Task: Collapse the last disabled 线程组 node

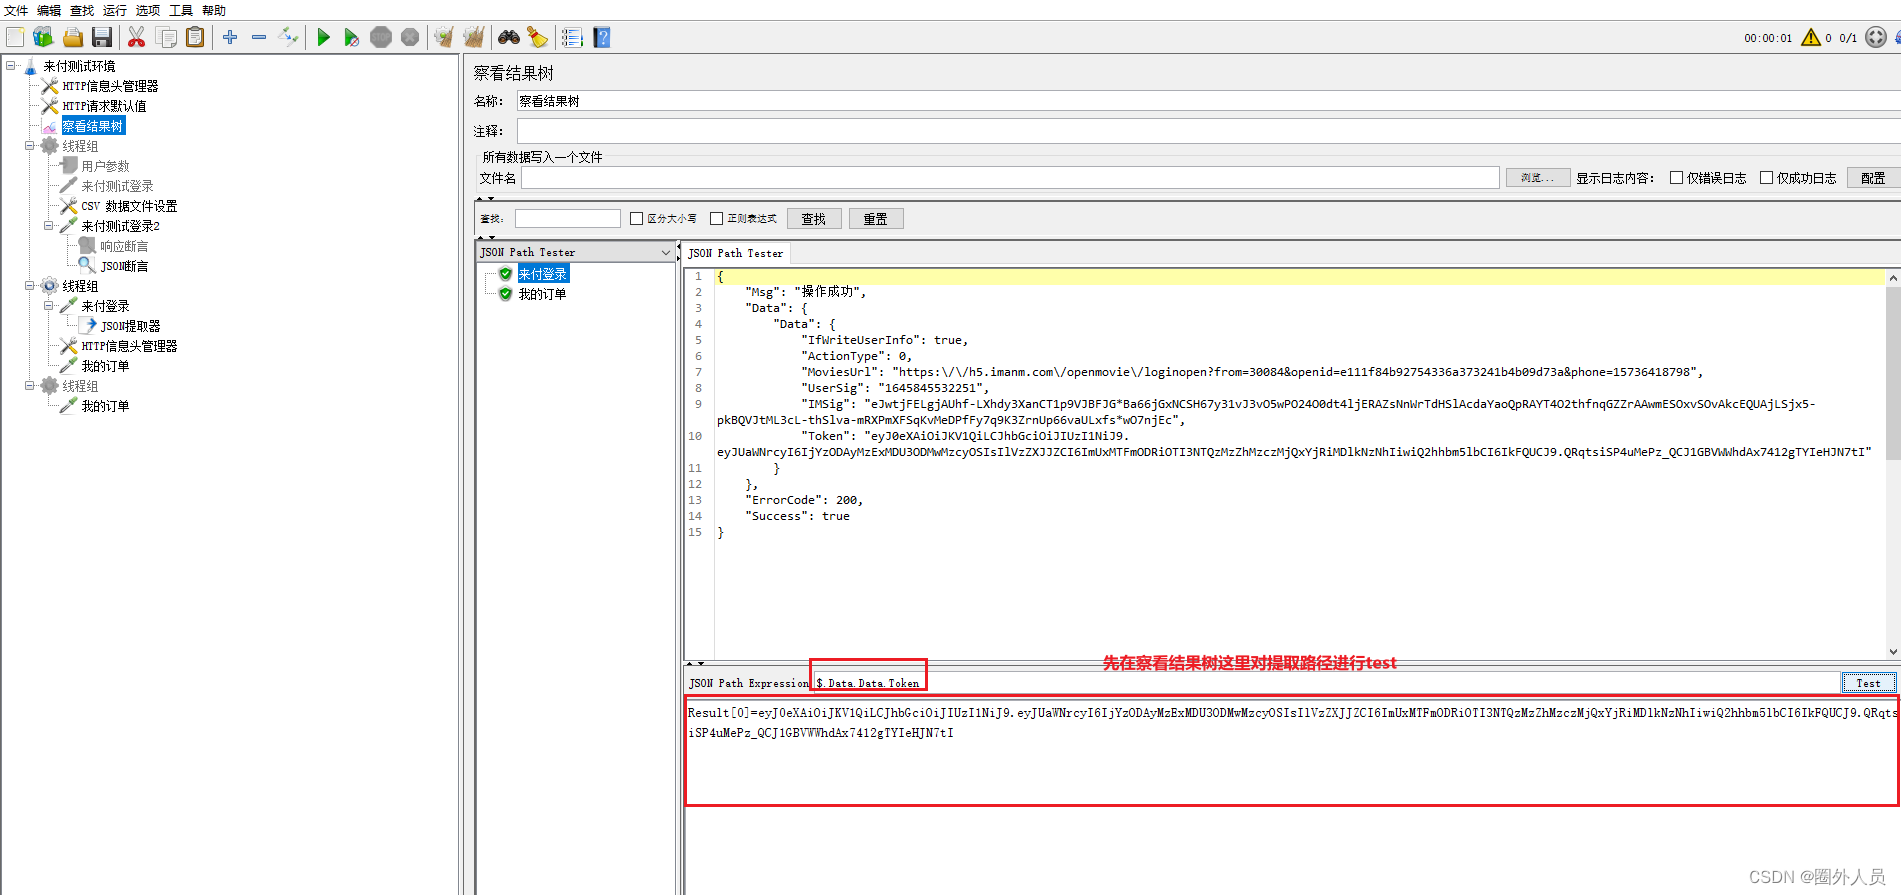Action: coord(30,386)
